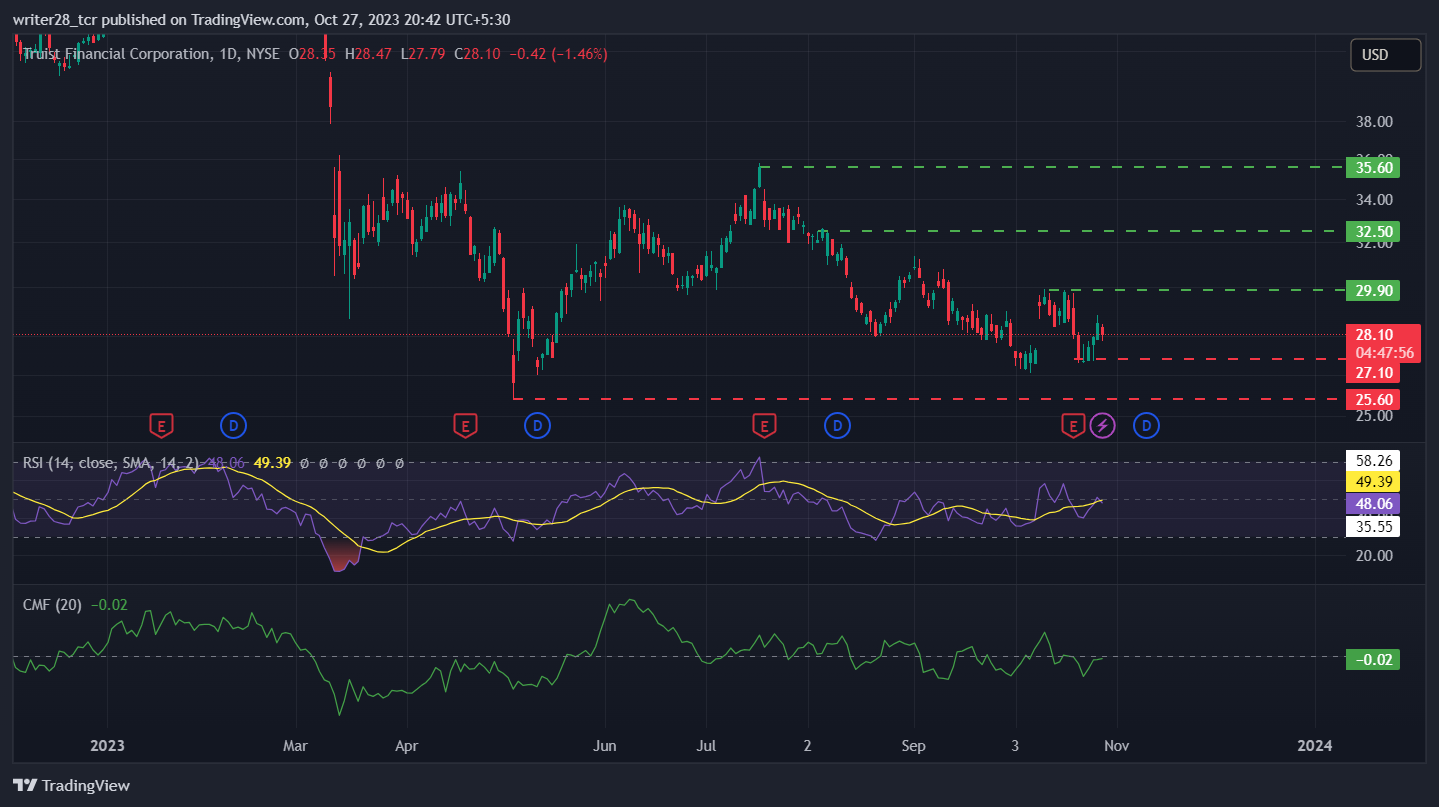Click the 35.55 RSI scale label
1439x807 pixels.
1372,526
